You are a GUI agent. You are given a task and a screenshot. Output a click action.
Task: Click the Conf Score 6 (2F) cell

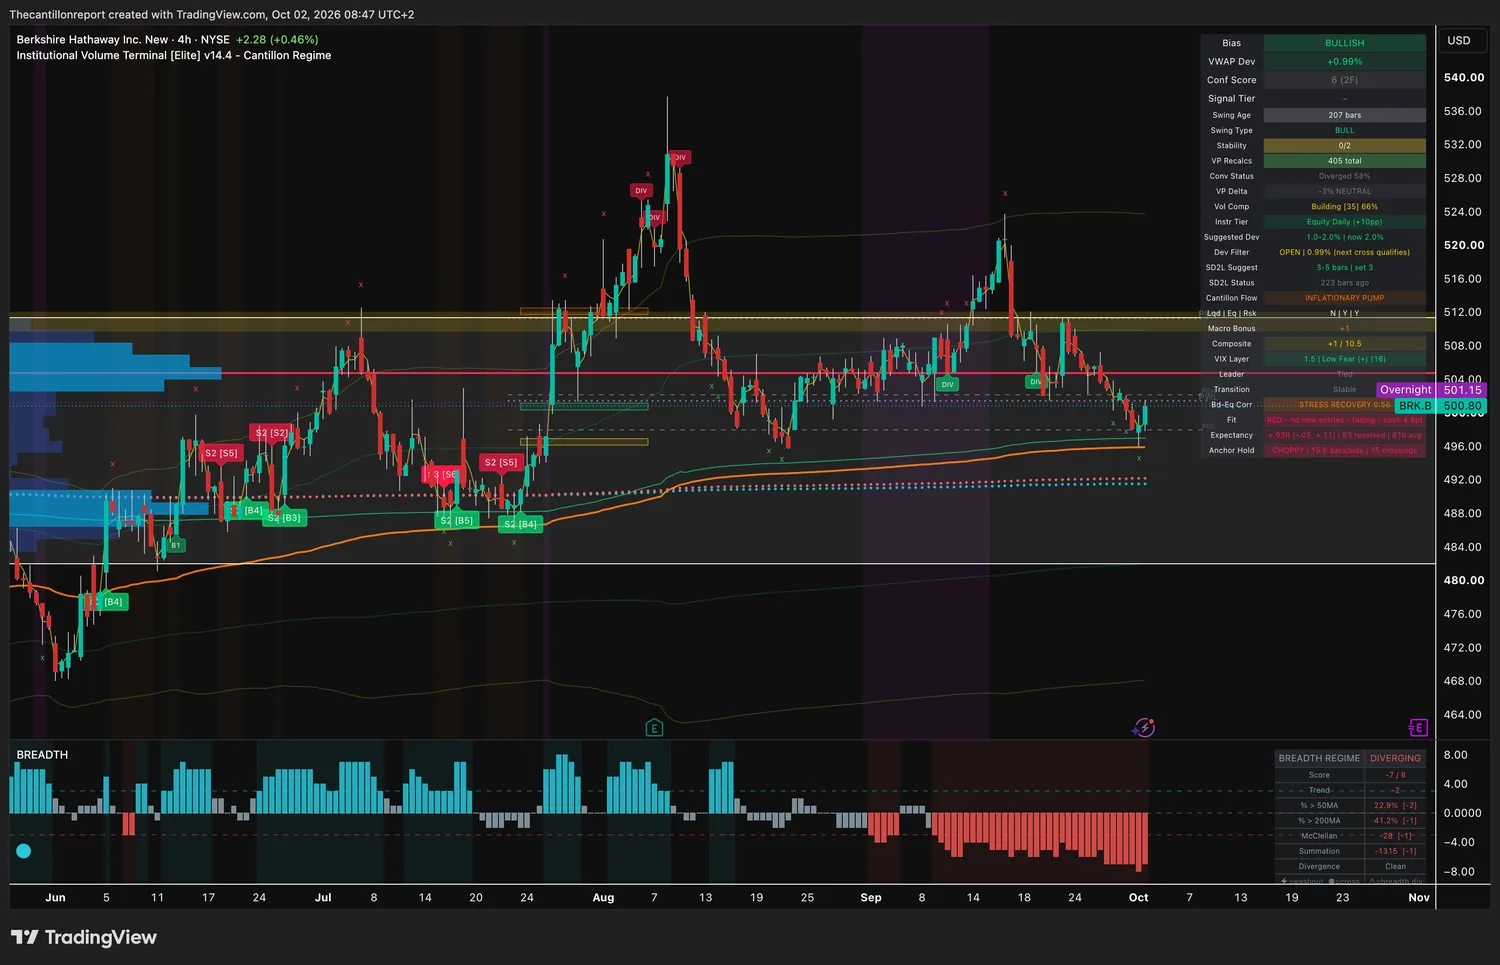(1344, 80)
